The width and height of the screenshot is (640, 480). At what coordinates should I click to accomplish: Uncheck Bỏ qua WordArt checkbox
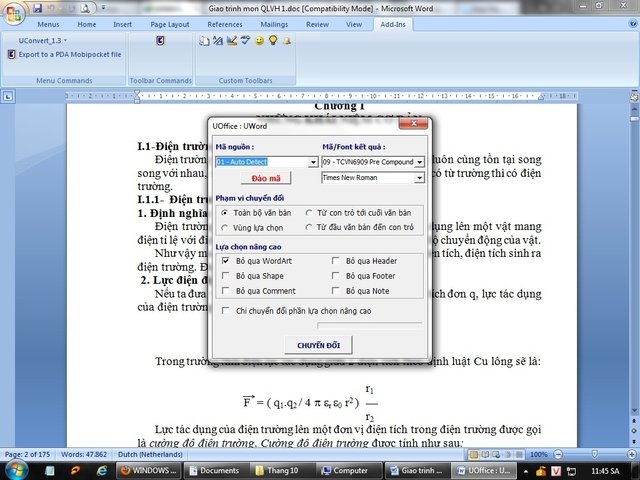click(225, 260)
